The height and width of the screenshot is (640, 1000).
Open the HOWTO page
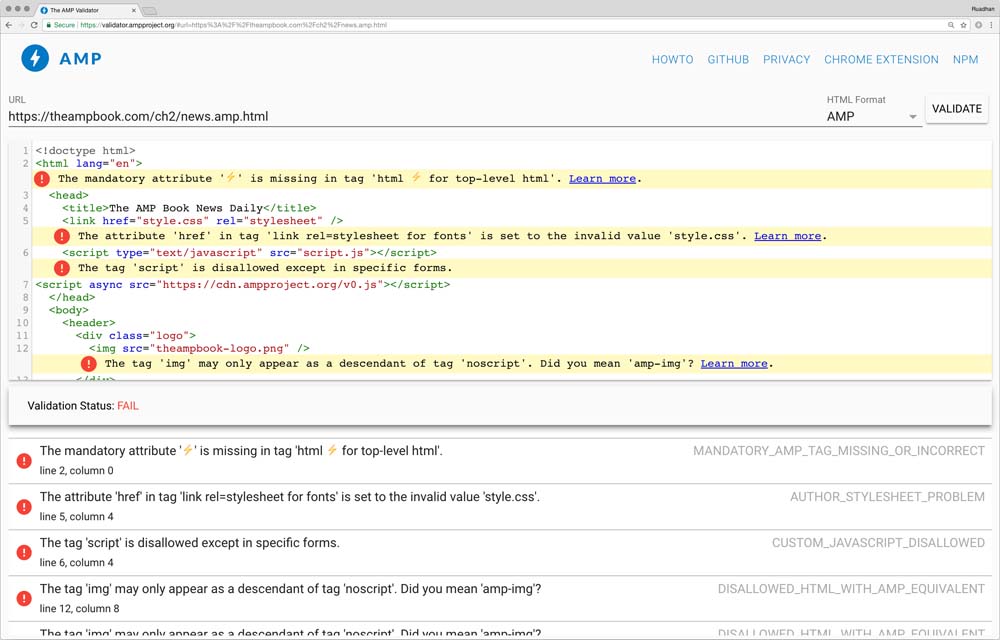(x=672, y=59)
